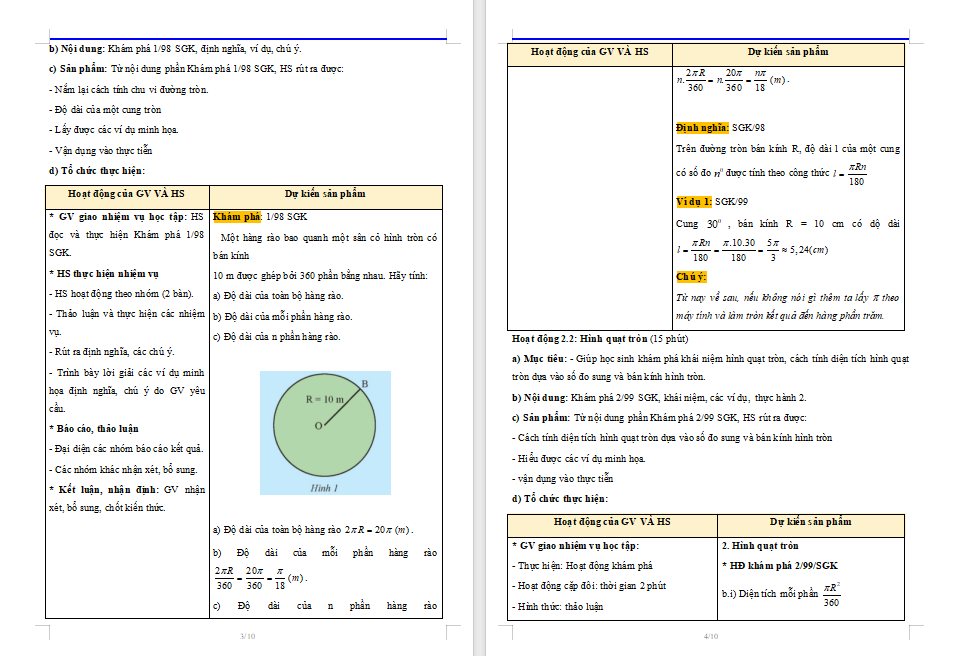The height and width of the screenshot is (656, 956).
Task: Click the '* HĐ khám phá 2/99/SGK' text
Action: click(x=779, y=565)
